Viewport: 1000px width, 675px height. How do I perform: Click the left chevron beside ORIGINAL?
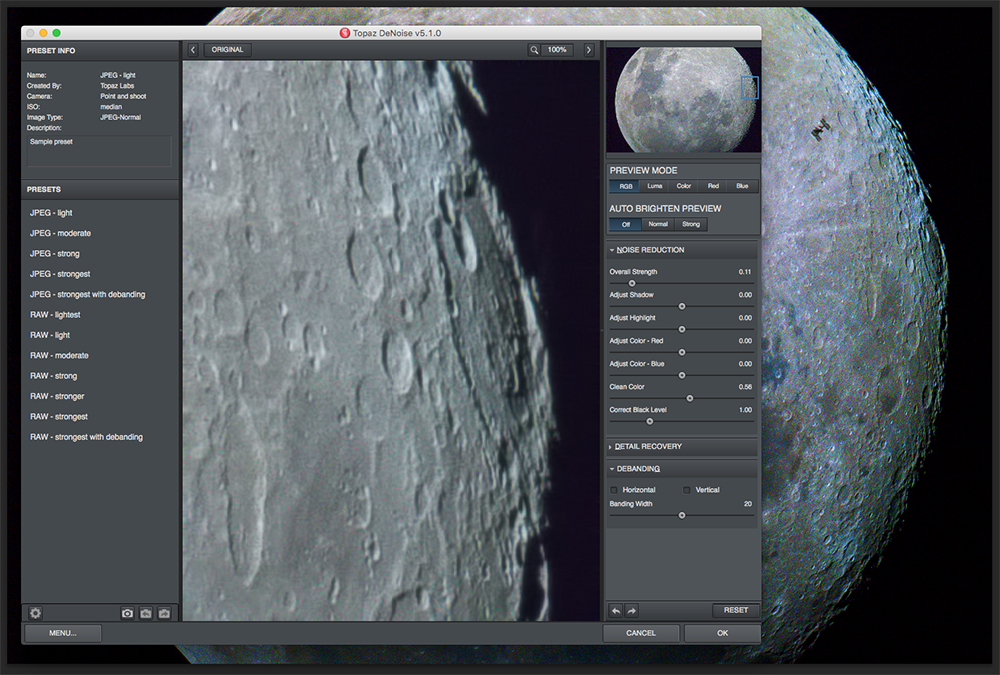coord(193,50)
